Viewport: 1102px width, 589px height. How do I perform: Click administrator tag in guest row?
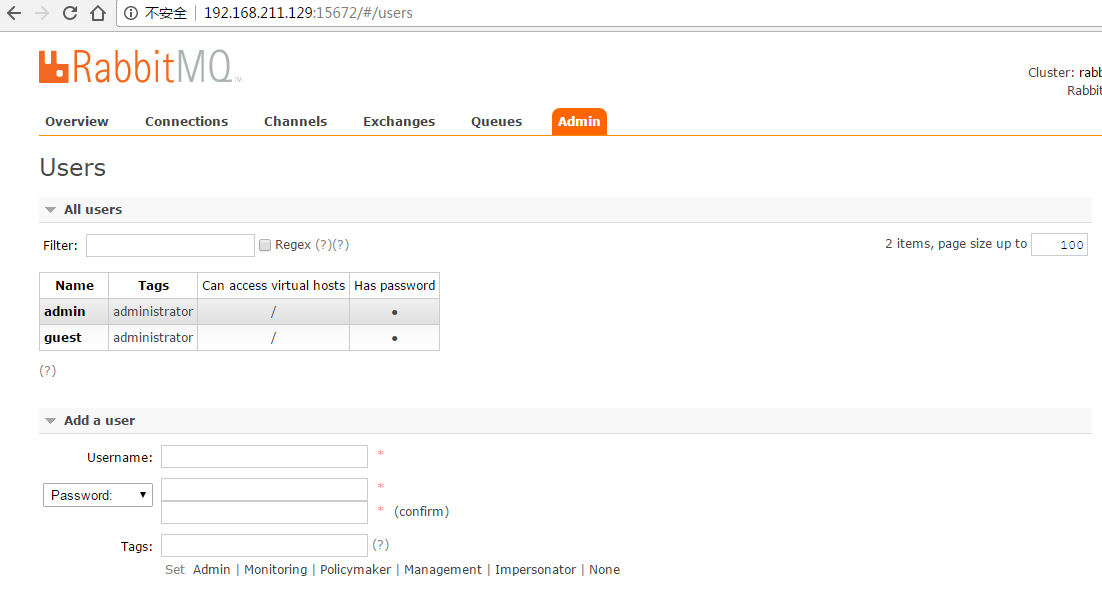point(153,337)
